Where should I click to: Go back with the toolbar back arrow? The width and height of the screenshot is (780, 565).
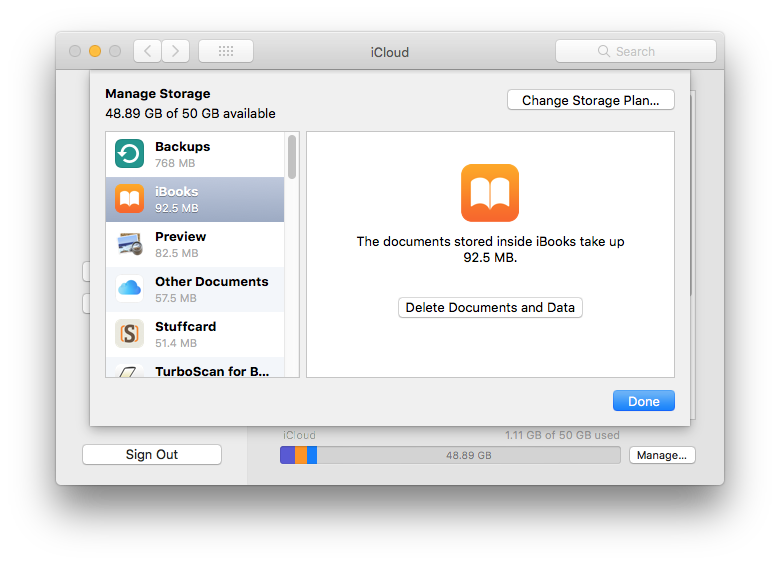point(148,51)
